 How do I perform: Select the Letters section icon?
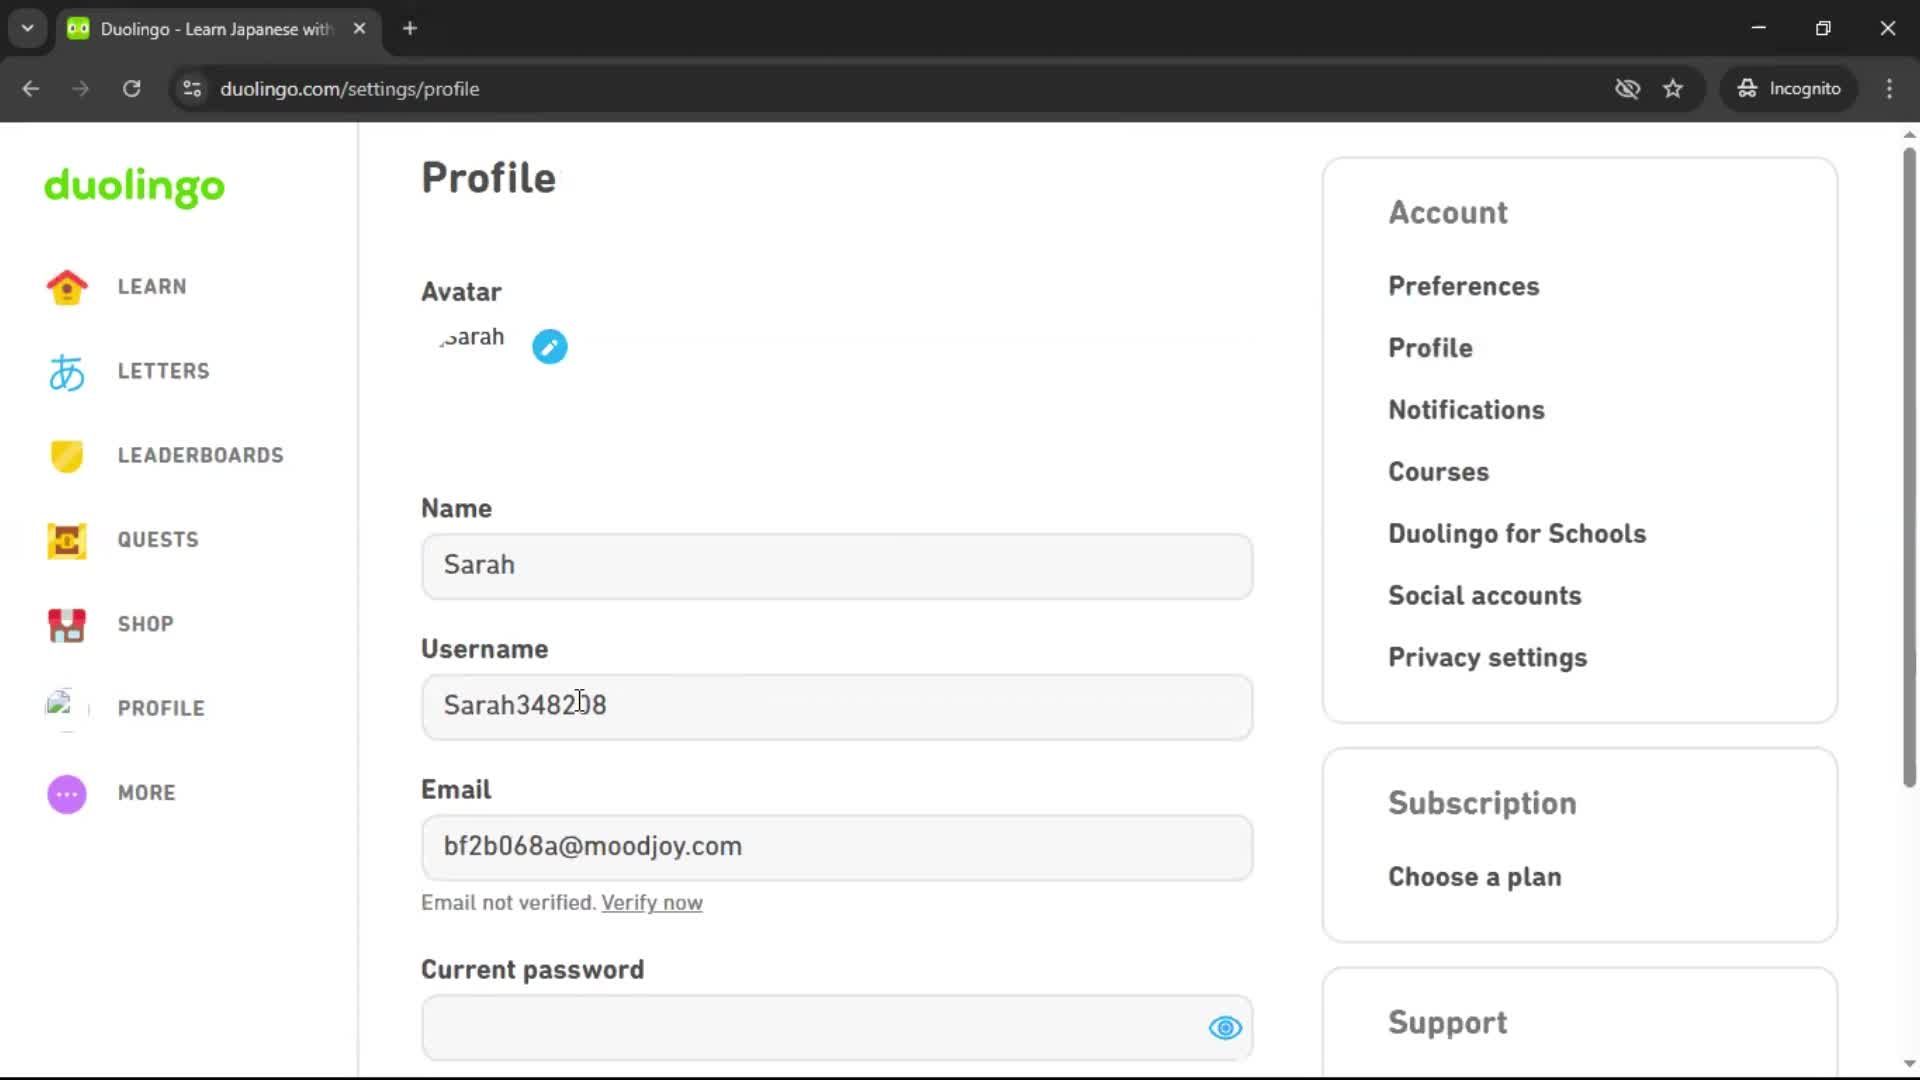(66, 371)
